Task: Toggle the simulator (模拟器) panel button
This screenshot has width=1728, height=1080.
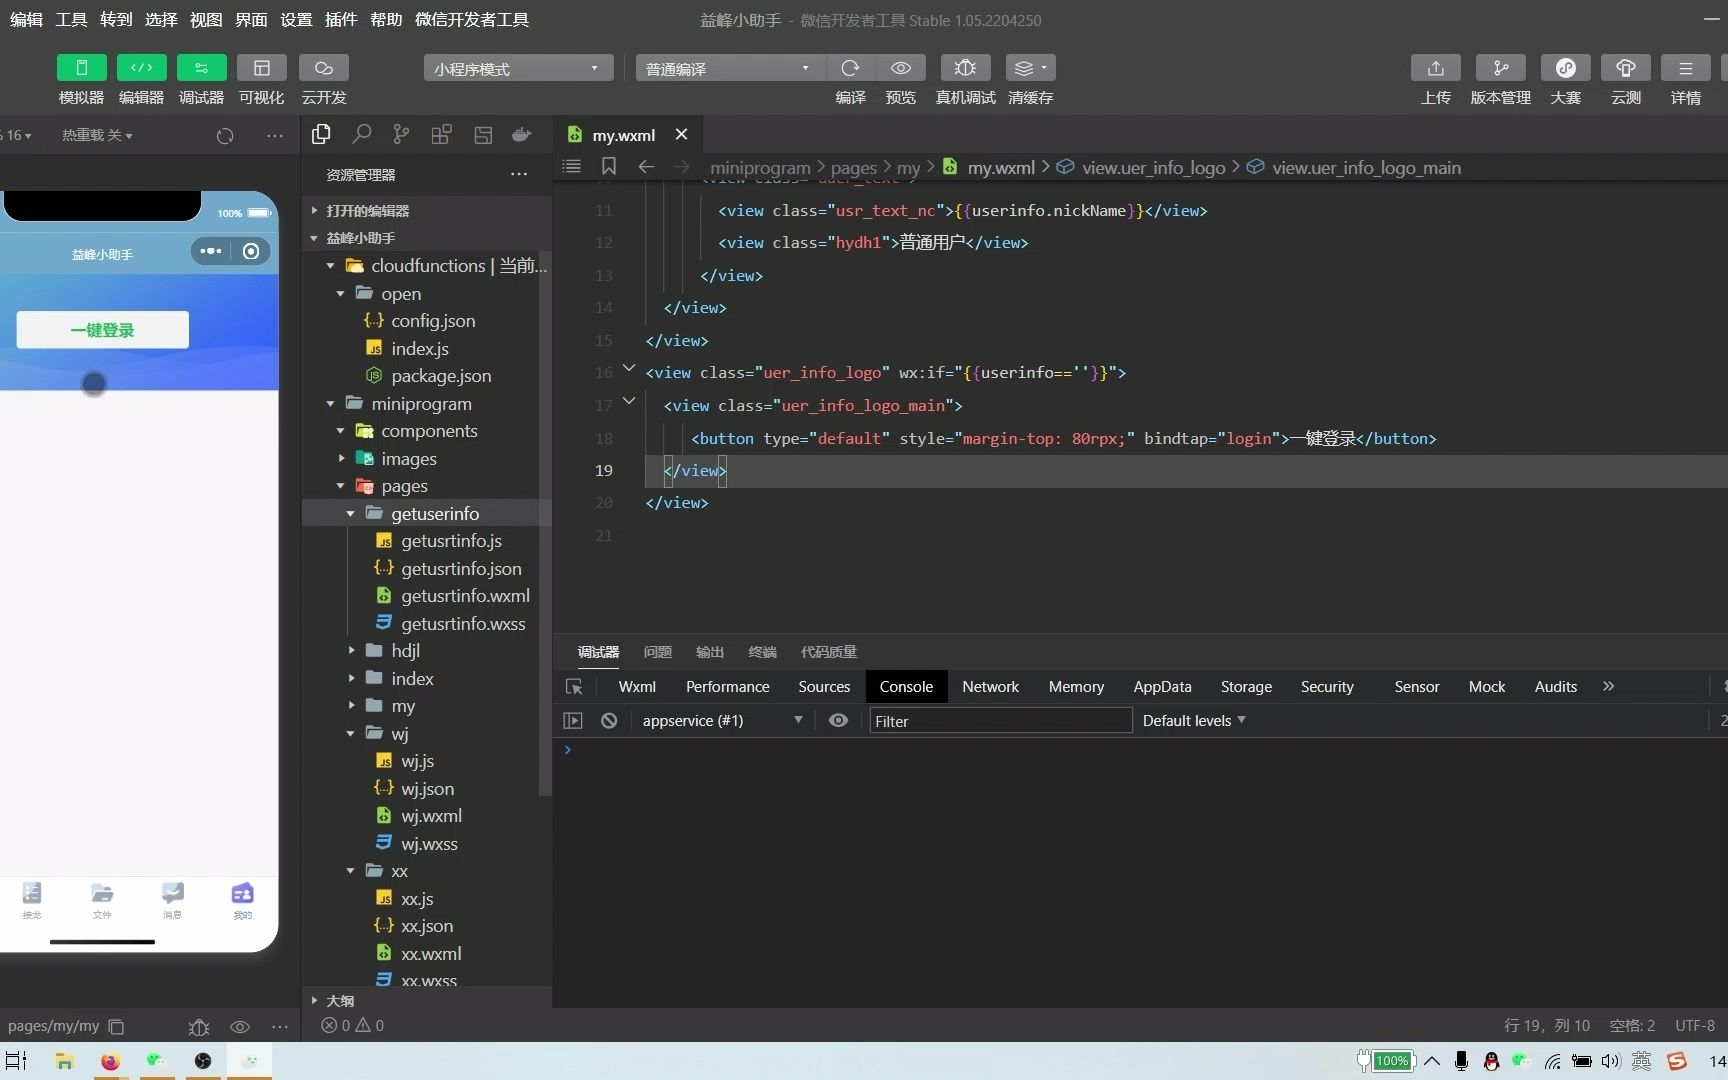Action: (x=81, y=68)
